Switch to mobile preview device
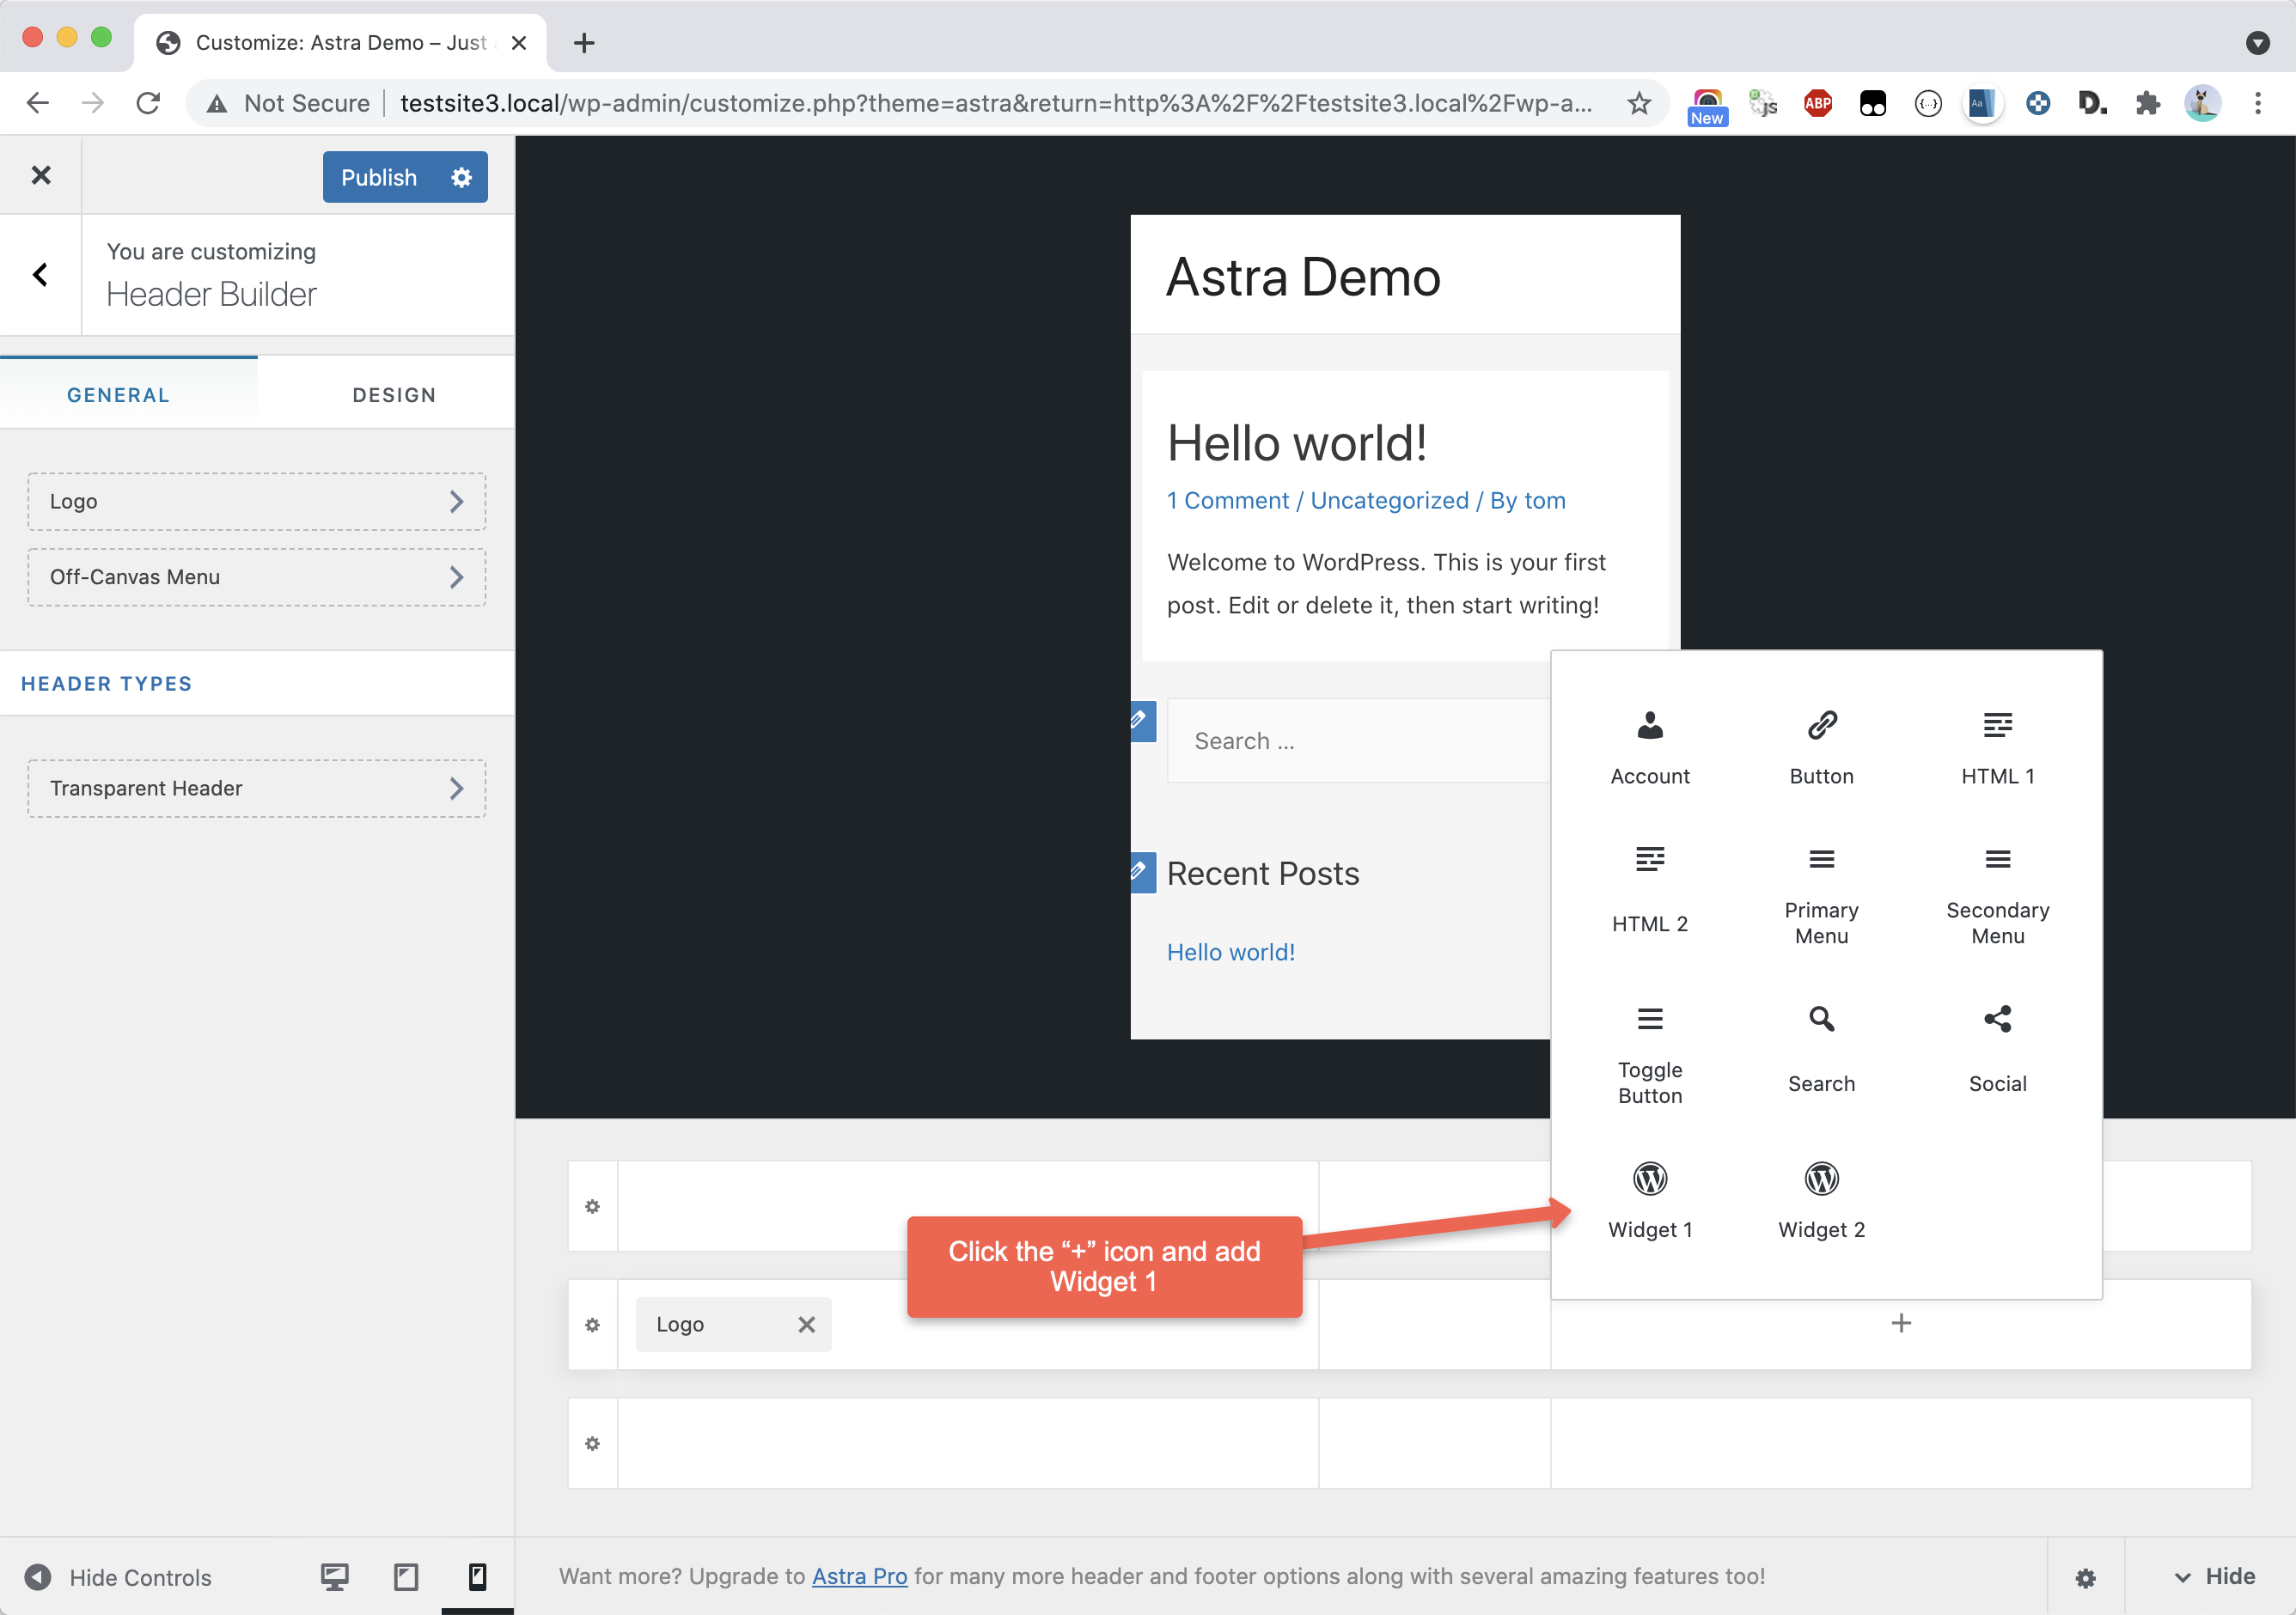The height and width of the screenshot is (1615, 2296). (x=477, y=1577)
